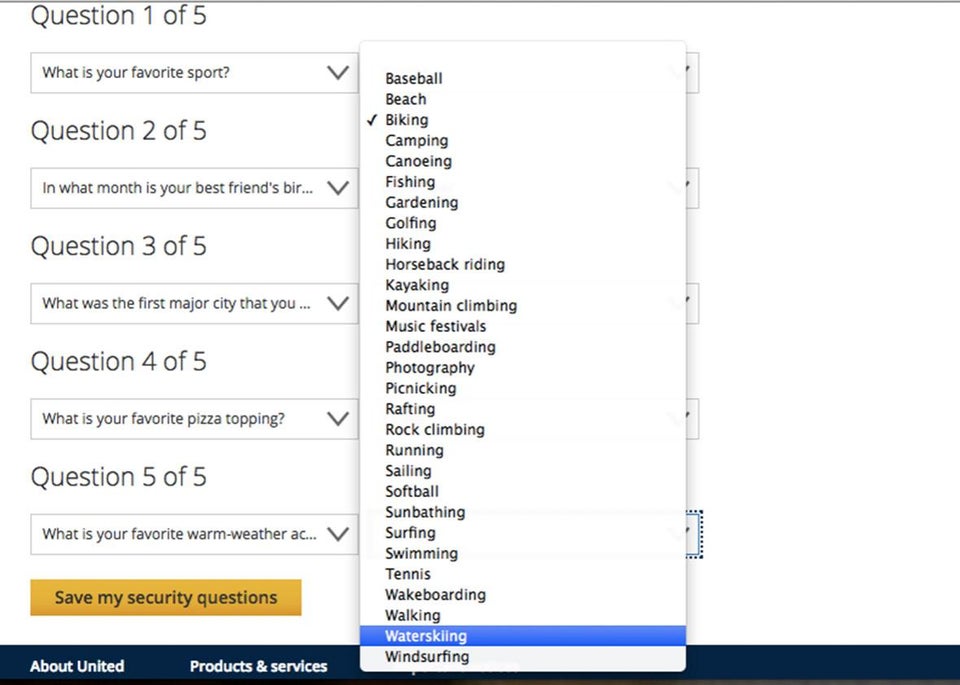Expand the favorite pizza topping dropdown
Screen dimensions: 960x685
click(x=193, y=419)
